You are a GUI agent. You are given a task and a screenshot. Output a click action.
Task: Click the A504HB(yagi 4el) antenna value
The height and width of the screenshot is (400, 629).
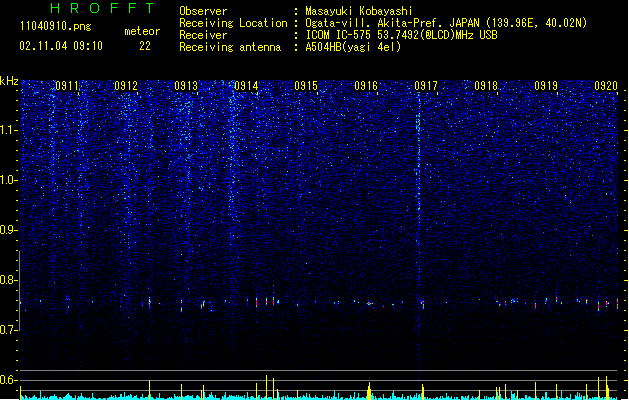353,47
